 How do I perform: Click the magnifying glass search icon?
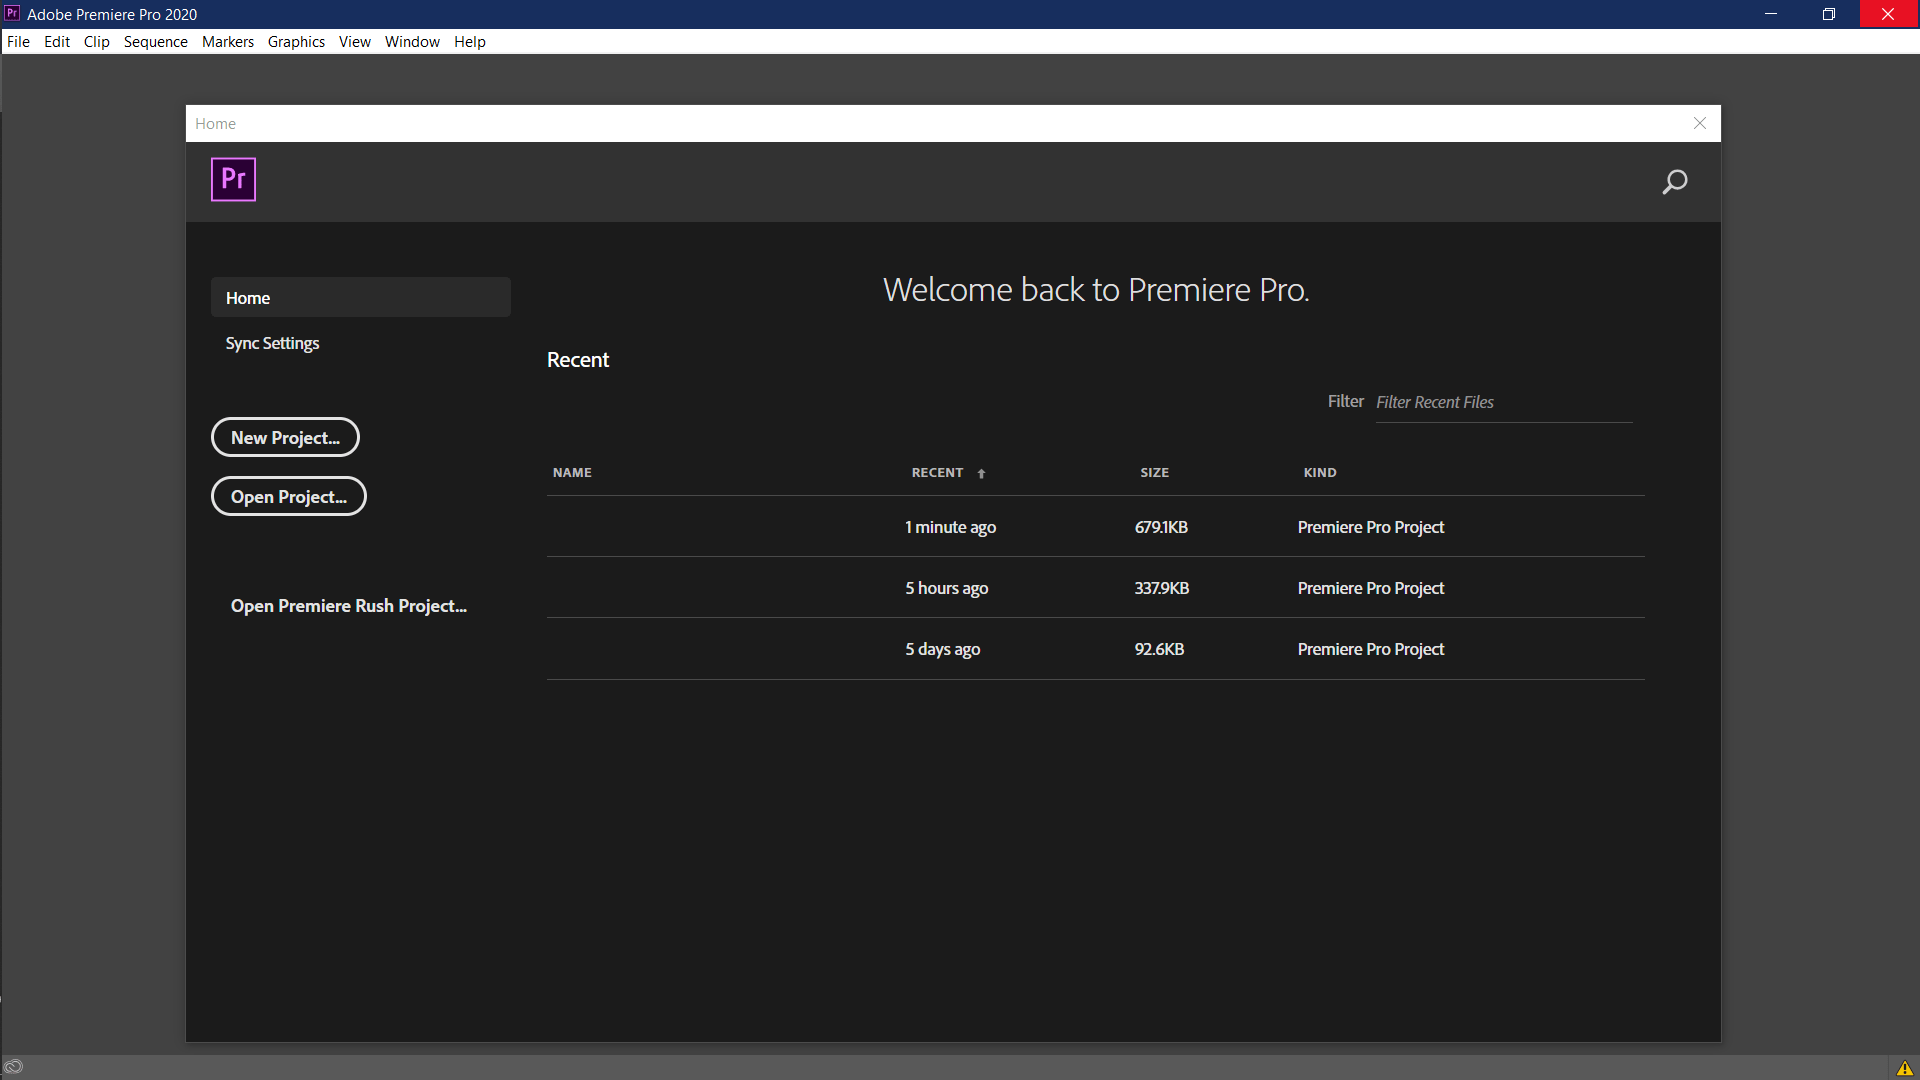pos(1675,182)
